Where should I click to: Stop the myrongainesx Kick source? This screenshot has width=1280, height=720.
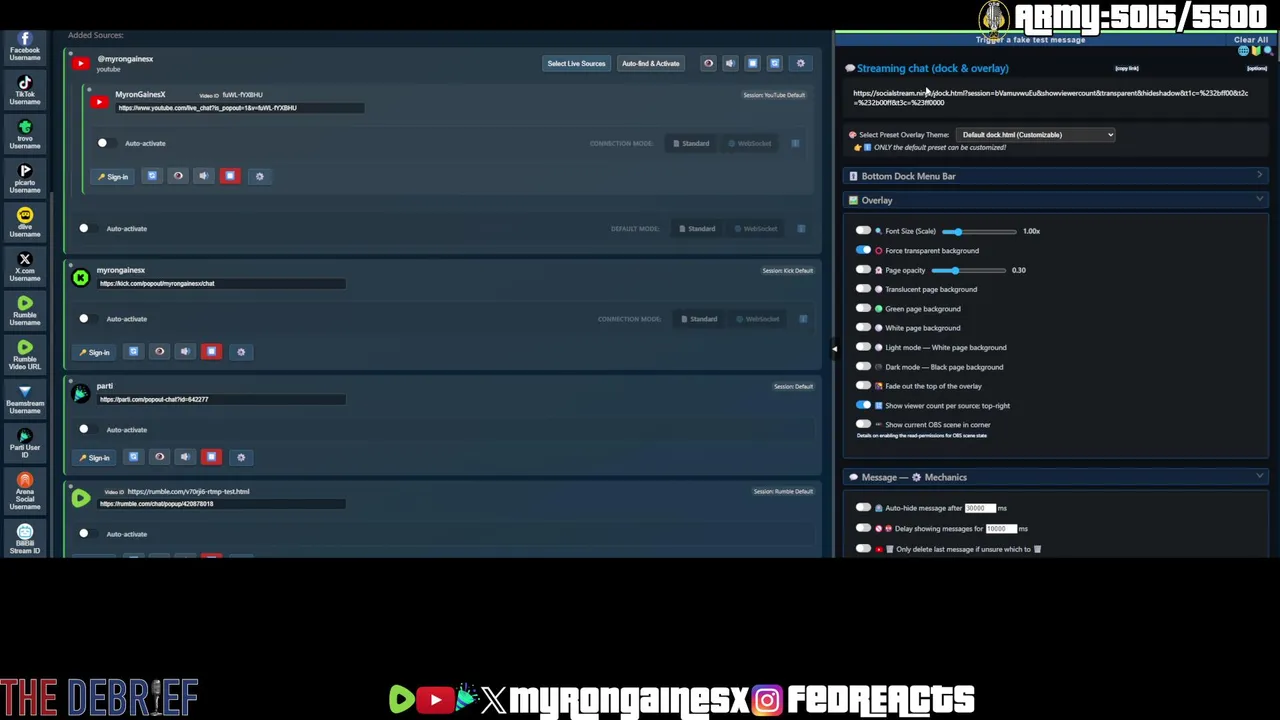coord(211,351)
